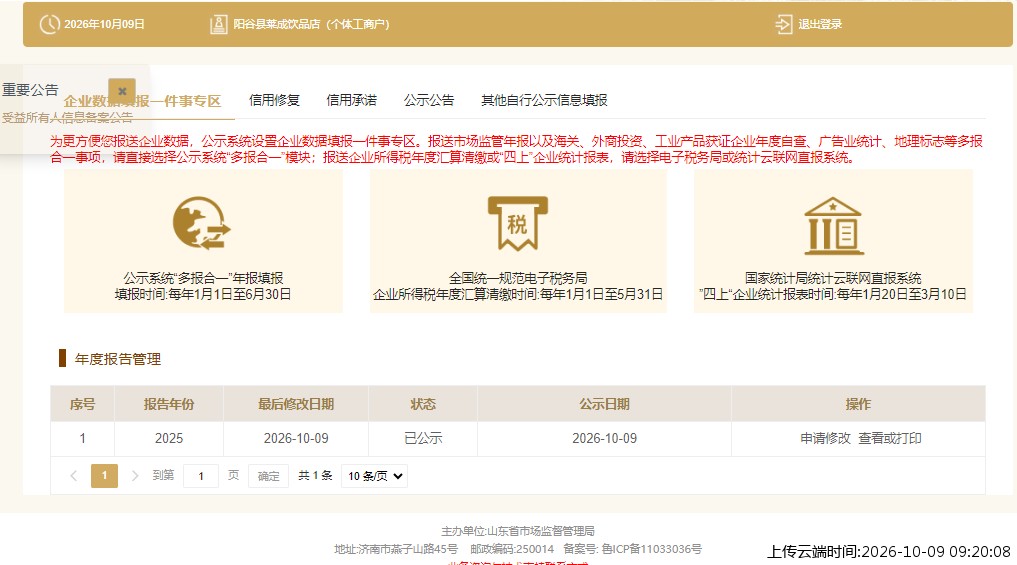Switch to 信用承诺 tab
Viewport: 1017px width, 565px height.
352,100
